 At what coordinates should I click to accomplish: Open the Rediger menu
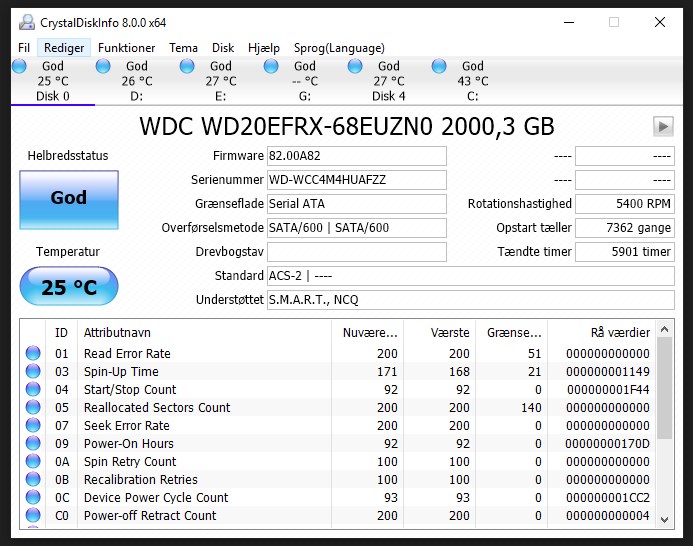64,48
